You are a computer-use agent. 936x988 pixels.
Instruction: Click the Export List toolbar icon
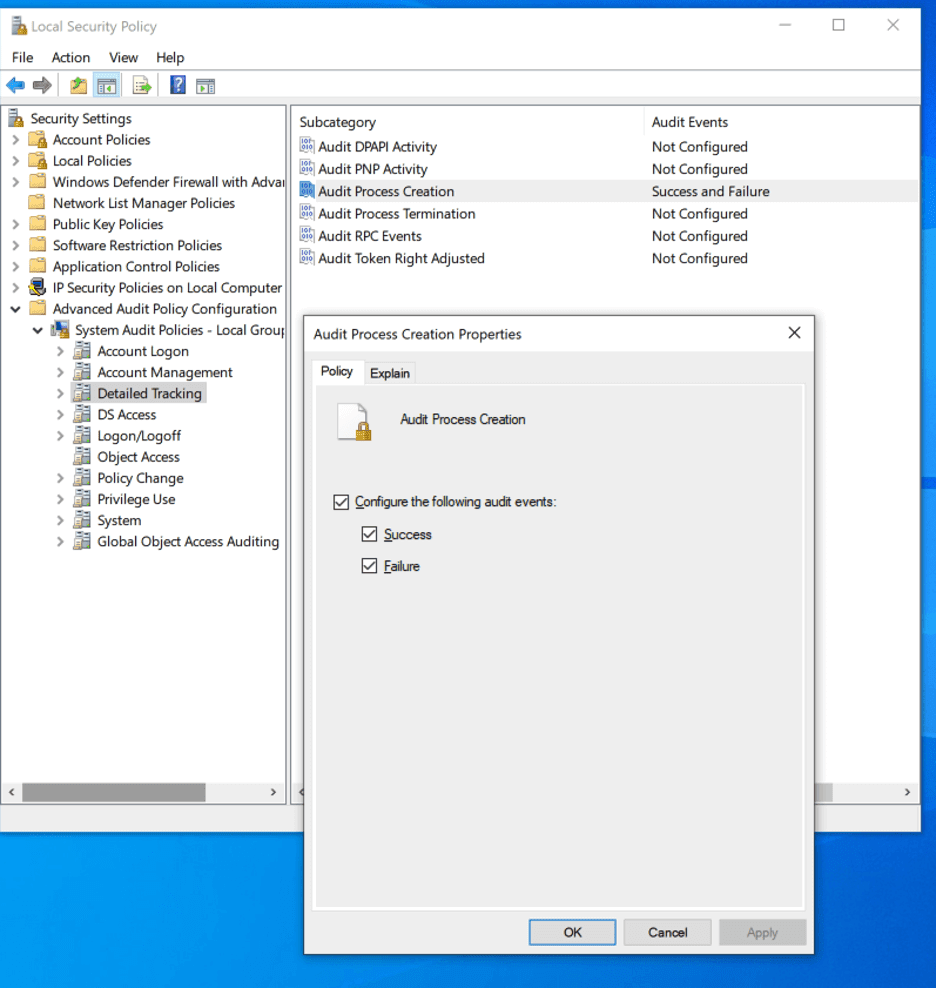point(142,86)
